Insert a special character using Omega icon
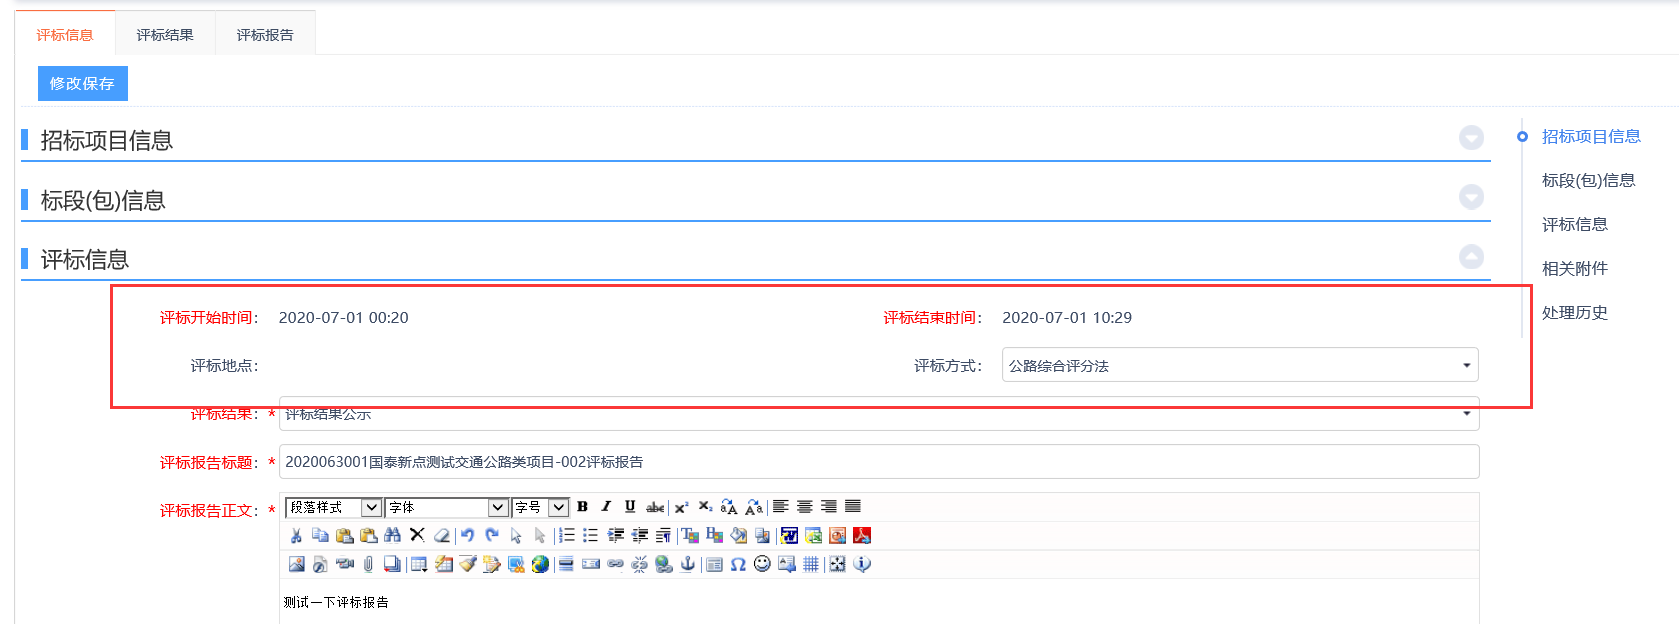The image size is (1679, 624). point(738,565)
